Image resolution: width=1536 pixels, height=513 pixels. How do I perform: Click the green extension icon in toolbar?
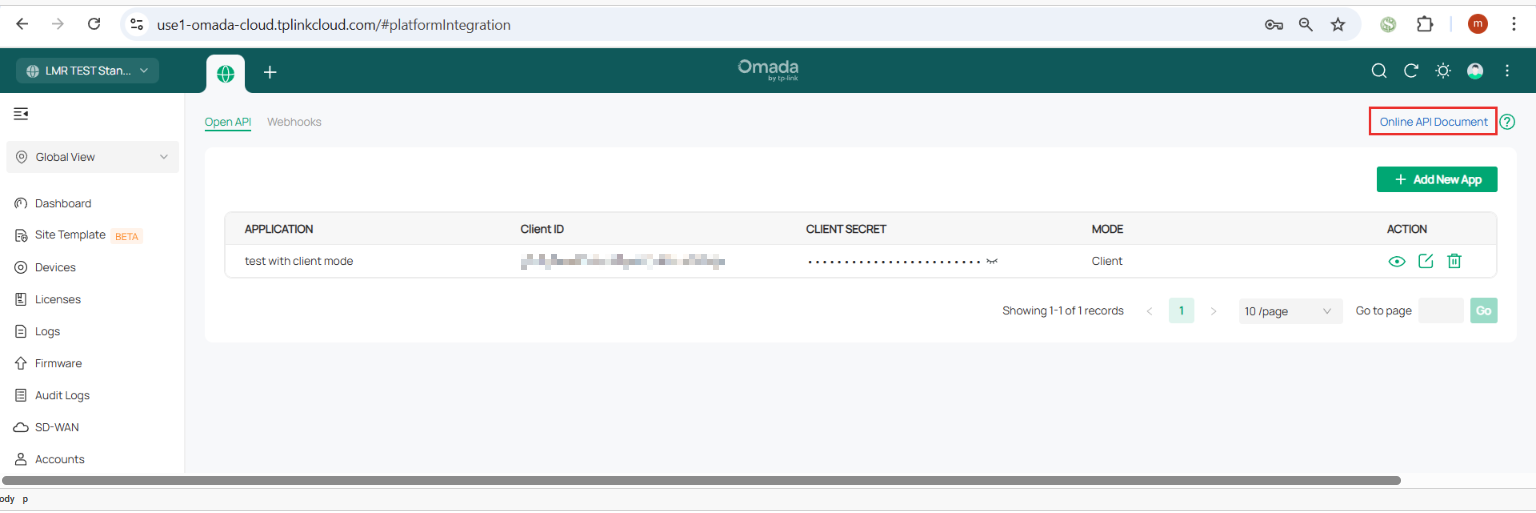pyautogui.click(x=1388, y=24)
